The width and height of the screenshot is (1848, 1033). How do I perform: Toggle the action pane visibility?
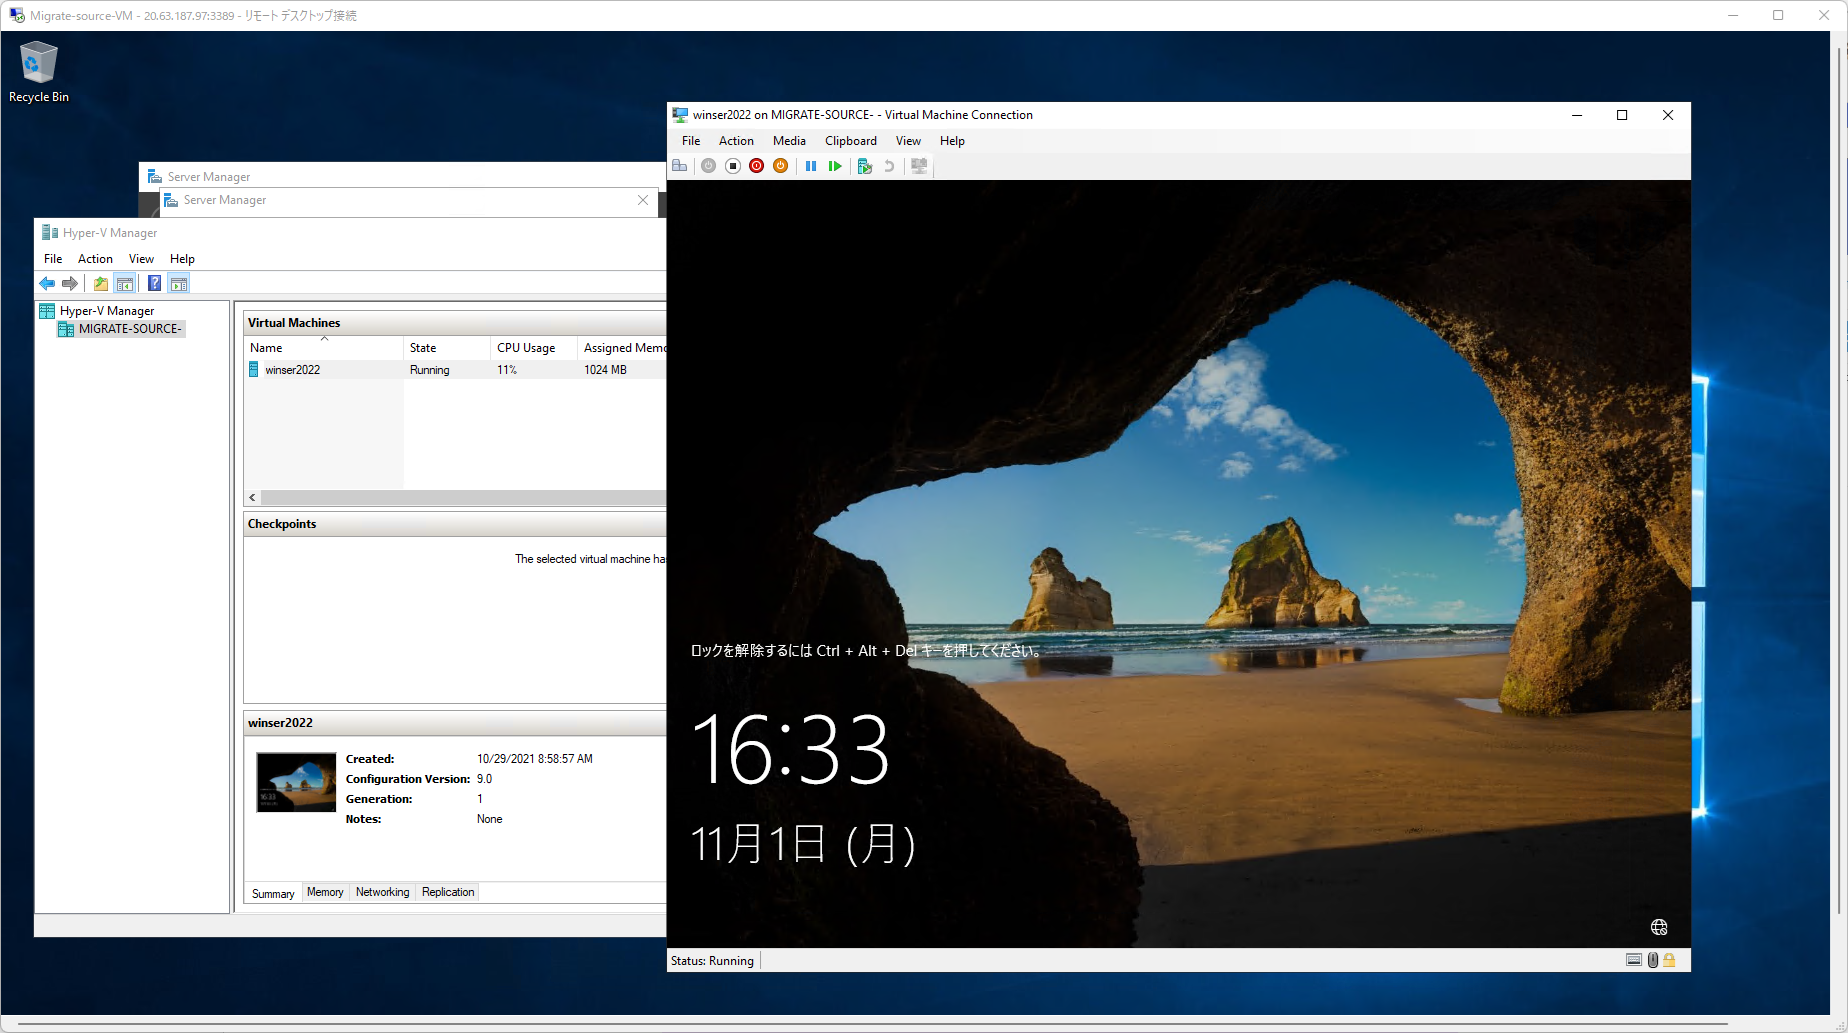[178, 283]
